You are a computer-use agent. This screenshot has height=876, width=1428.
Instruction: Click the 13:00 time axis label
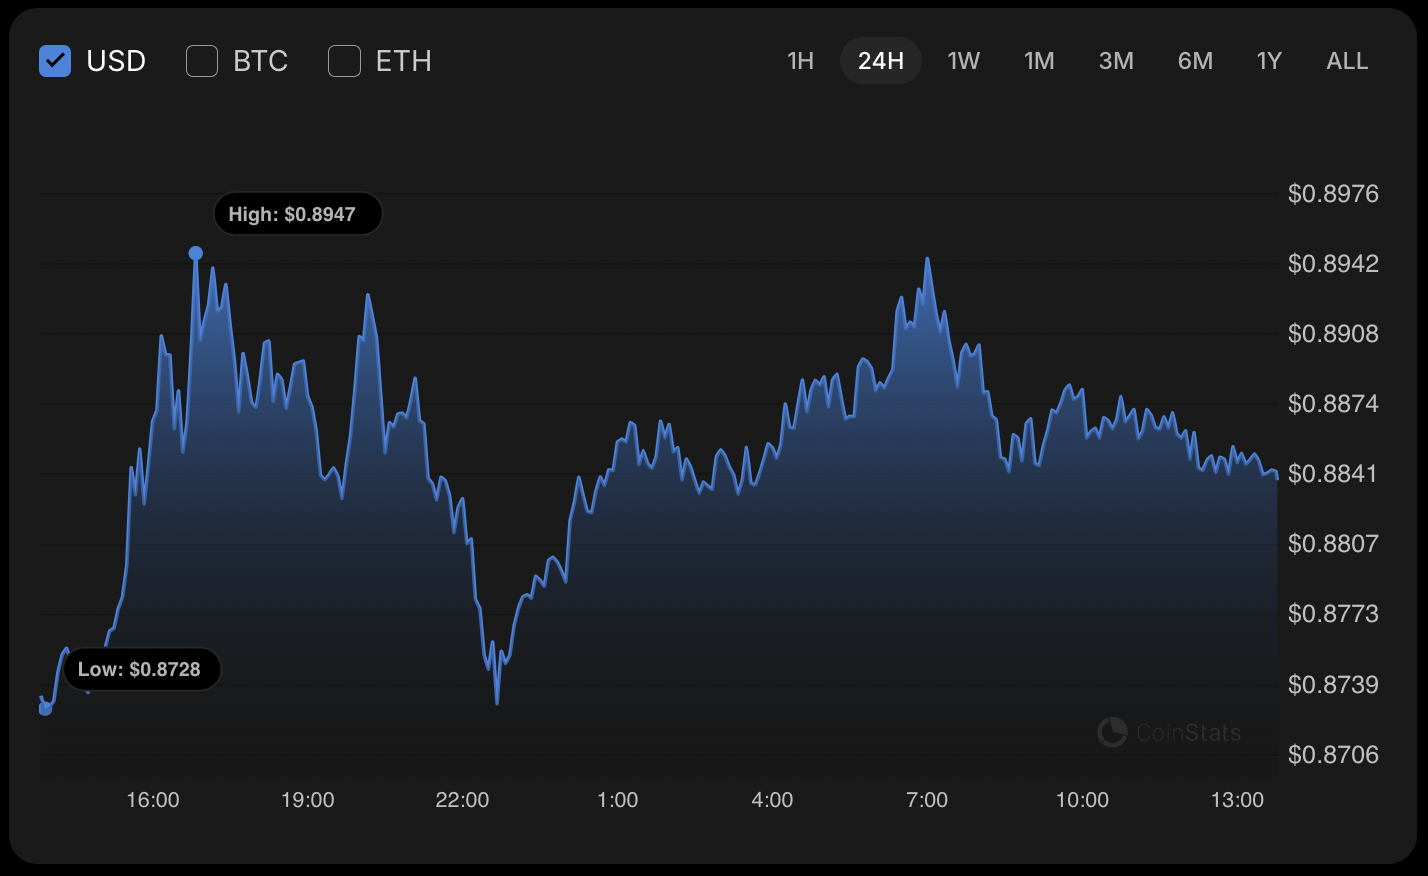[x=1238, y=800]
